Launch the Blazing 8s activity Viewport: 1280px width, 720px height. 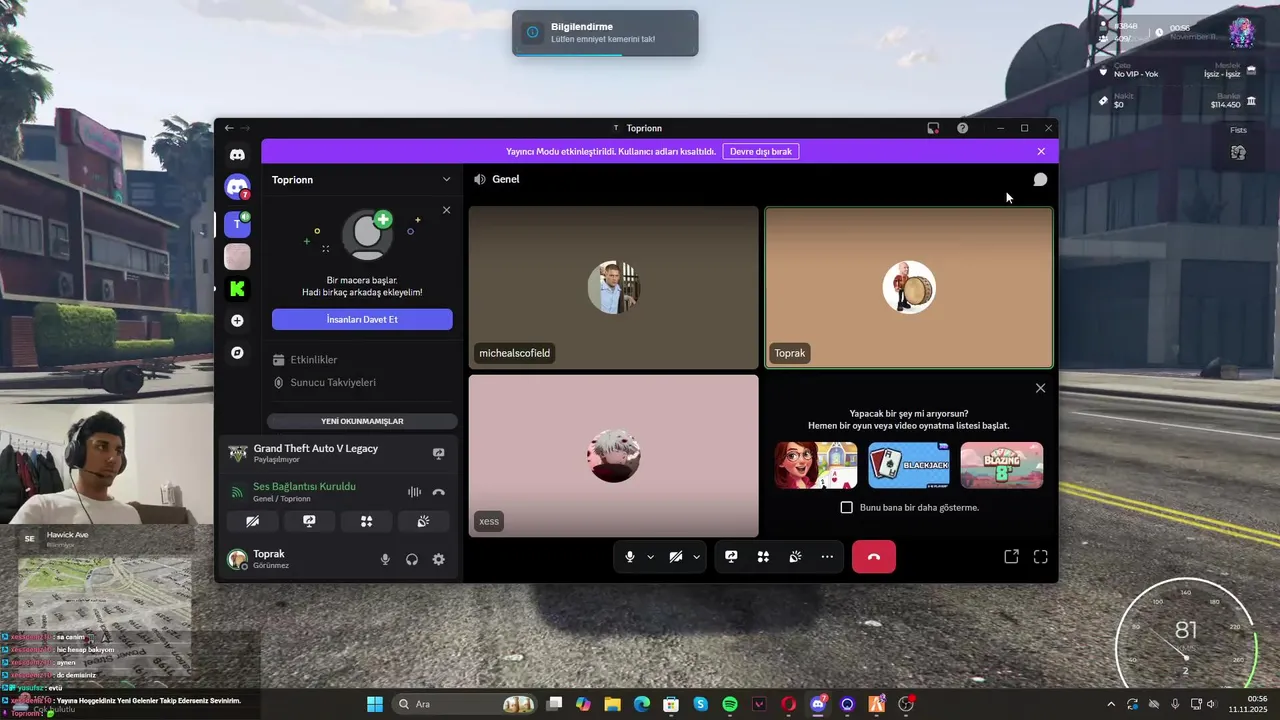pyautogui.click(x=1002, y=465)
